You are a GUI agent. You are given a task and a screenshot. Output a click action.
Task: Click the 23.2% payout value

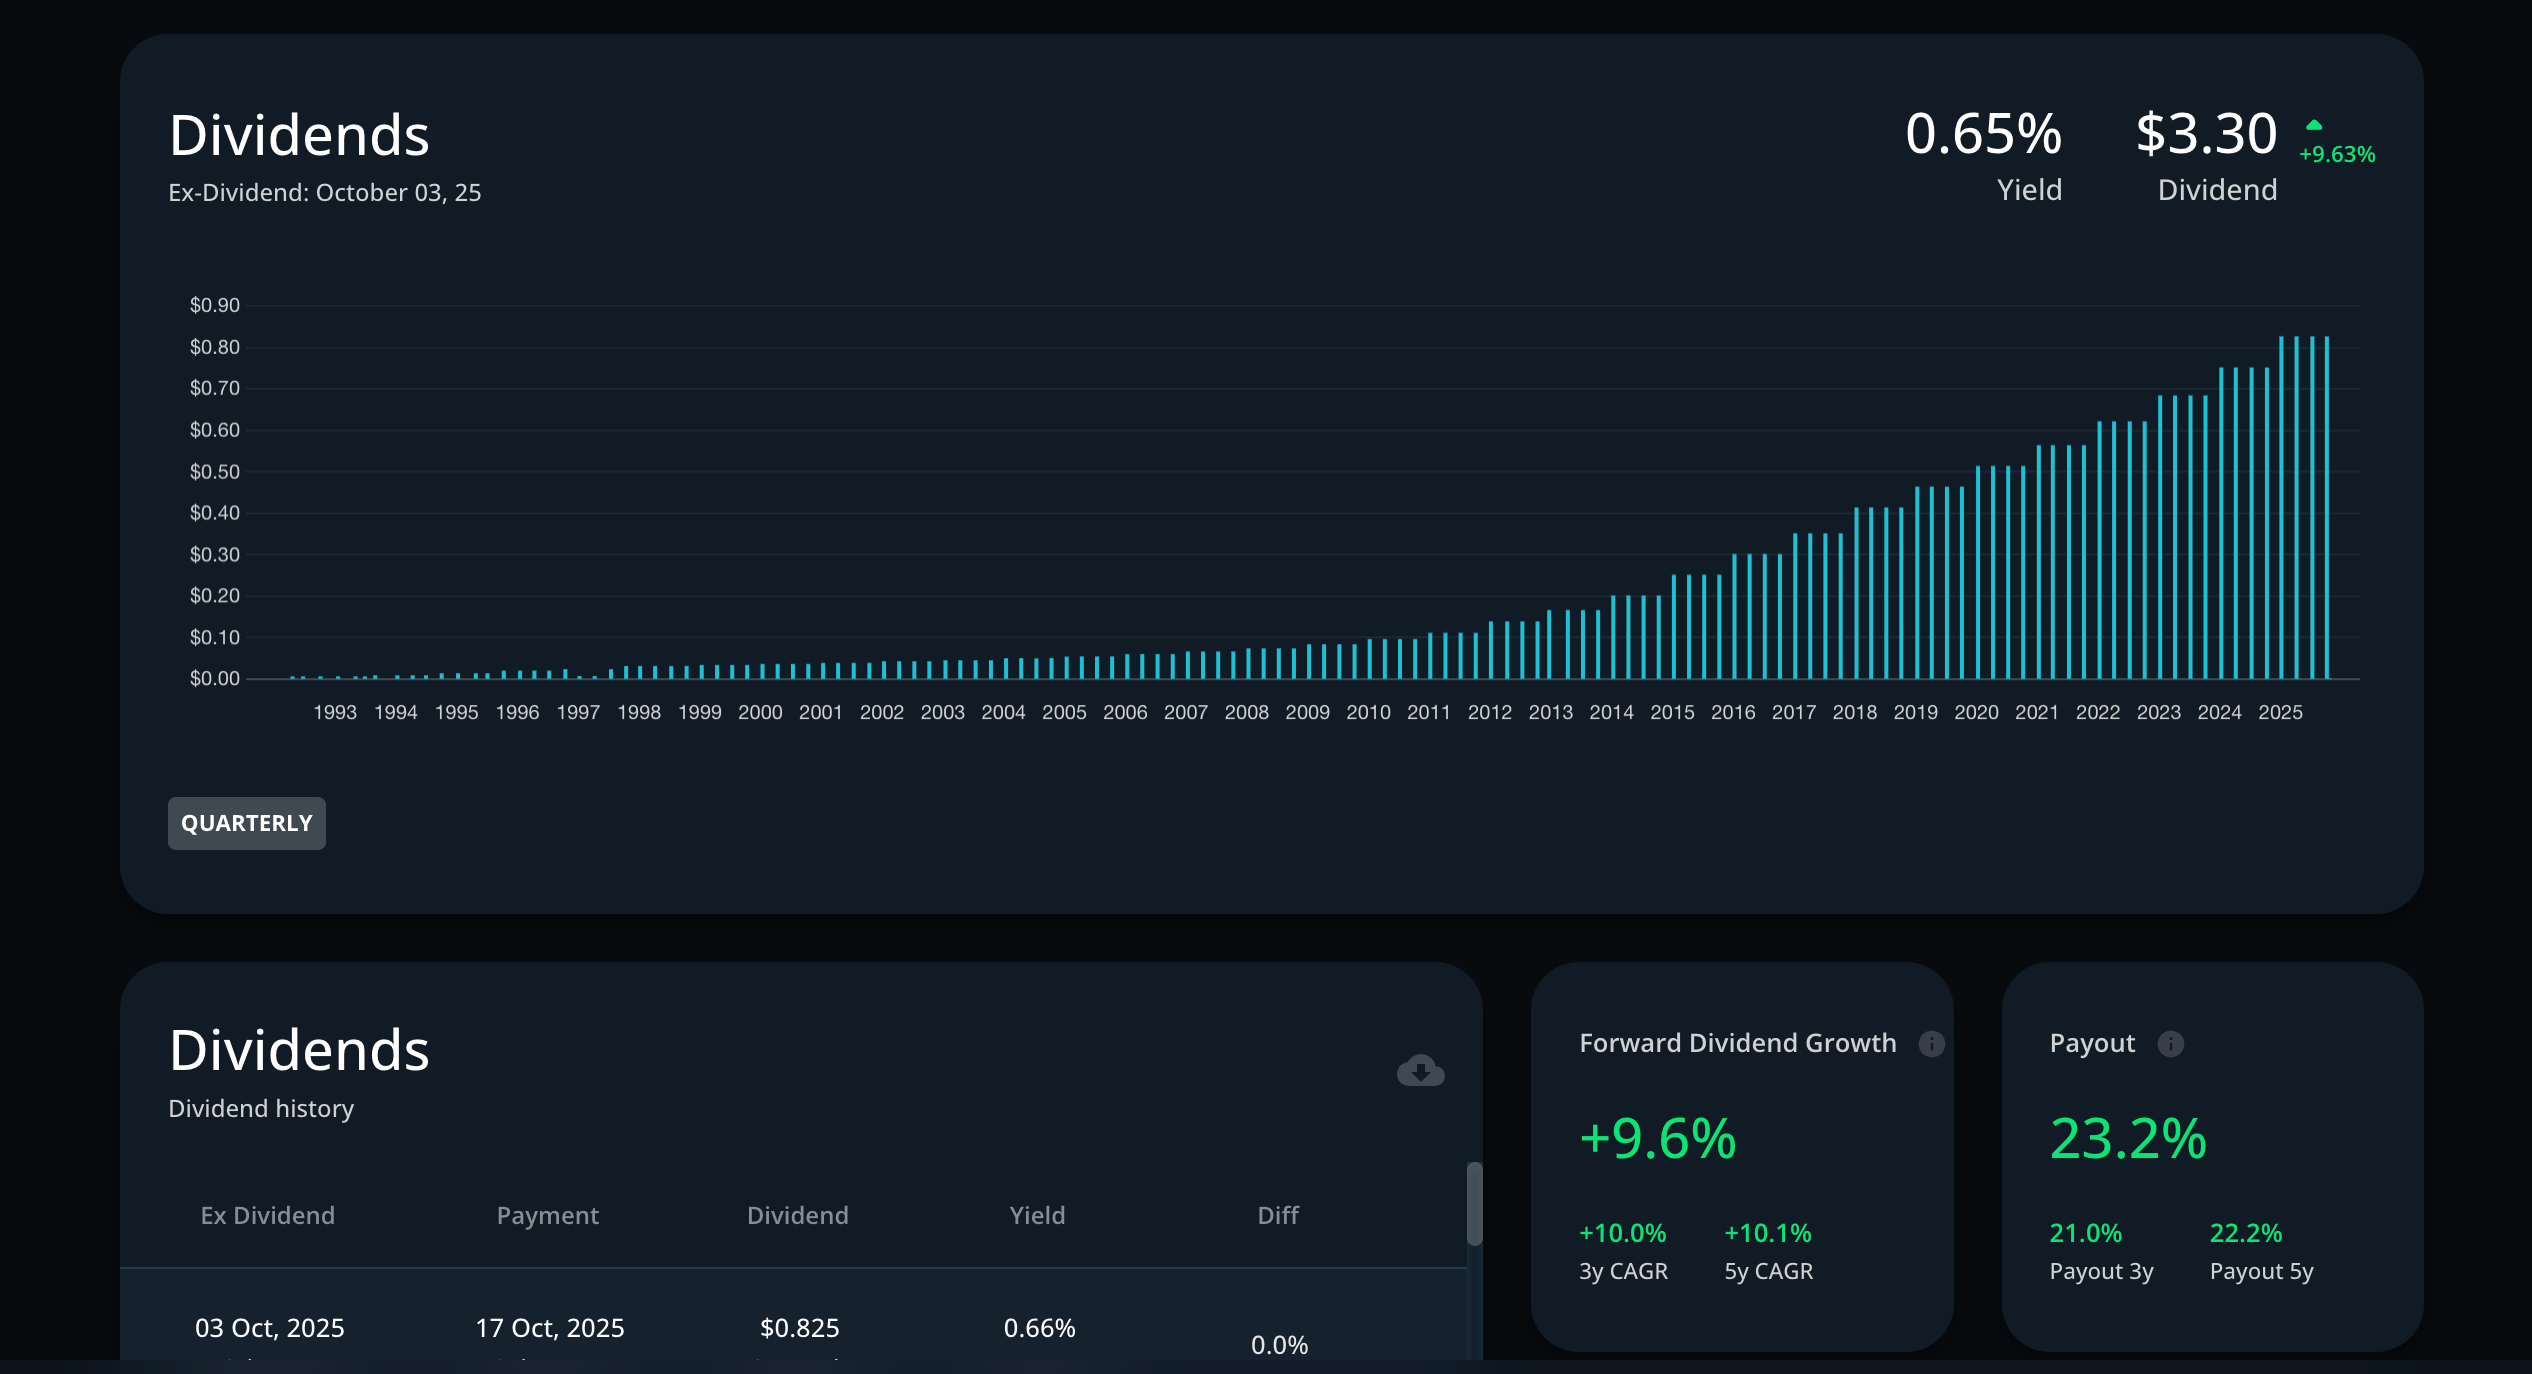click(x=2127, y=1138)
